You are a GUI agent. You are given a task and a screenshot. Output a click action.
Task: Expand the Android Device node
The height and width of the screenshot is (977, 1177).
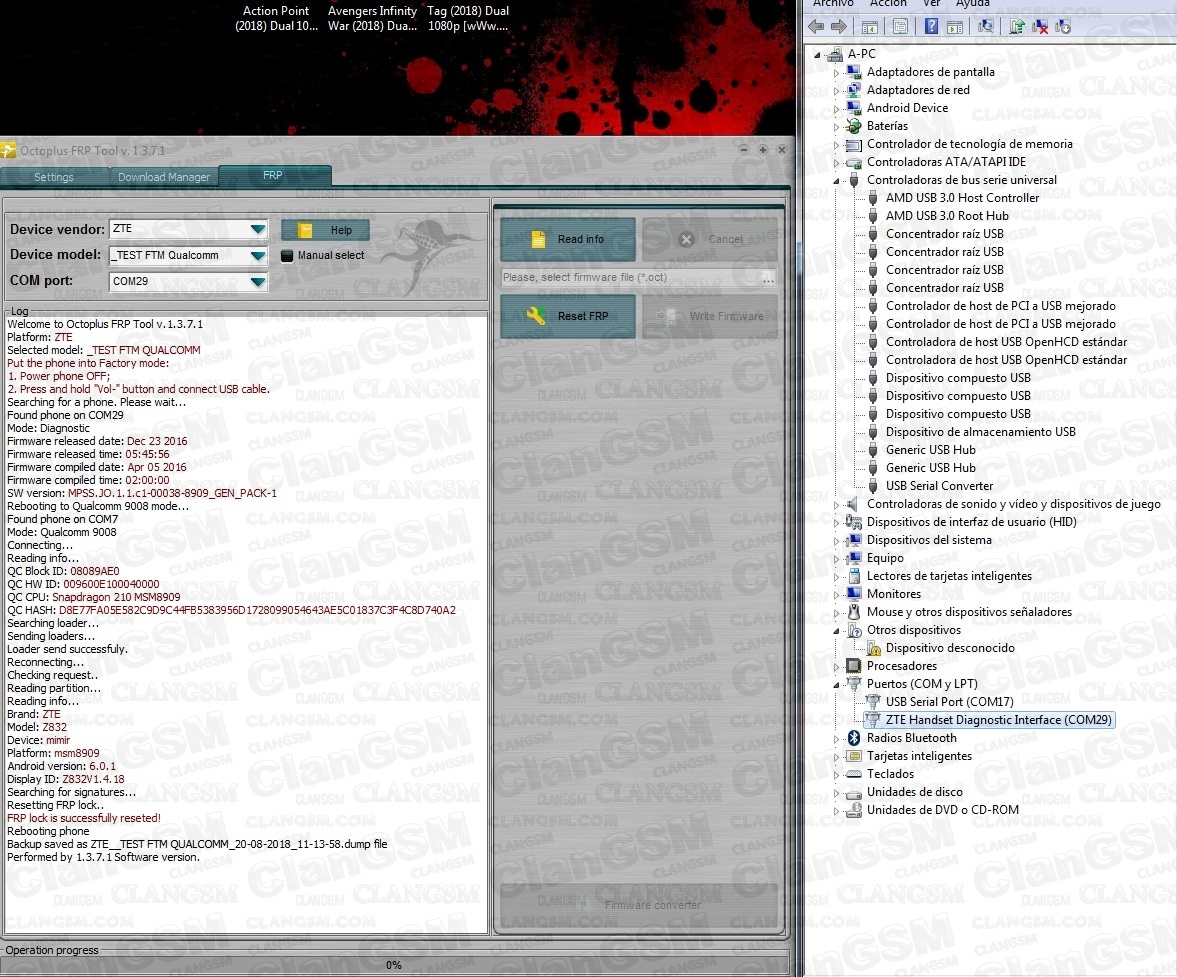[836, 109]
